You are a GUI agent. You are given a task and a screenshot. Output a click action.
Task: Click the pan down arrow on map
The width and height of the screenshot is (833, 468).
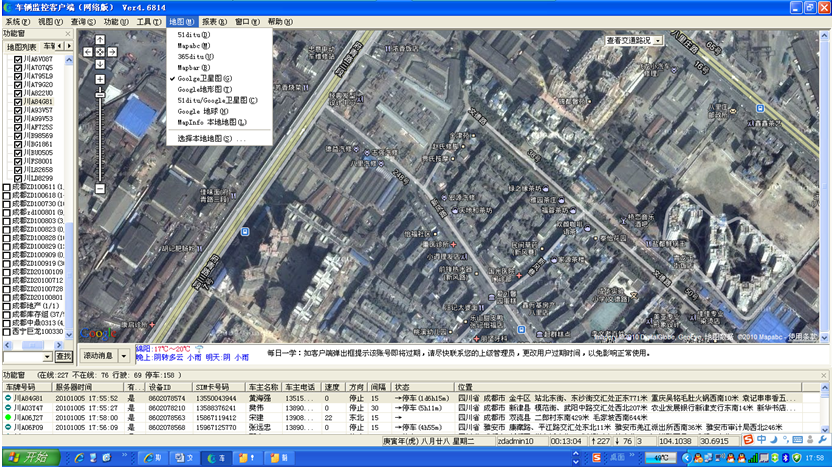(x=100, y=62)
